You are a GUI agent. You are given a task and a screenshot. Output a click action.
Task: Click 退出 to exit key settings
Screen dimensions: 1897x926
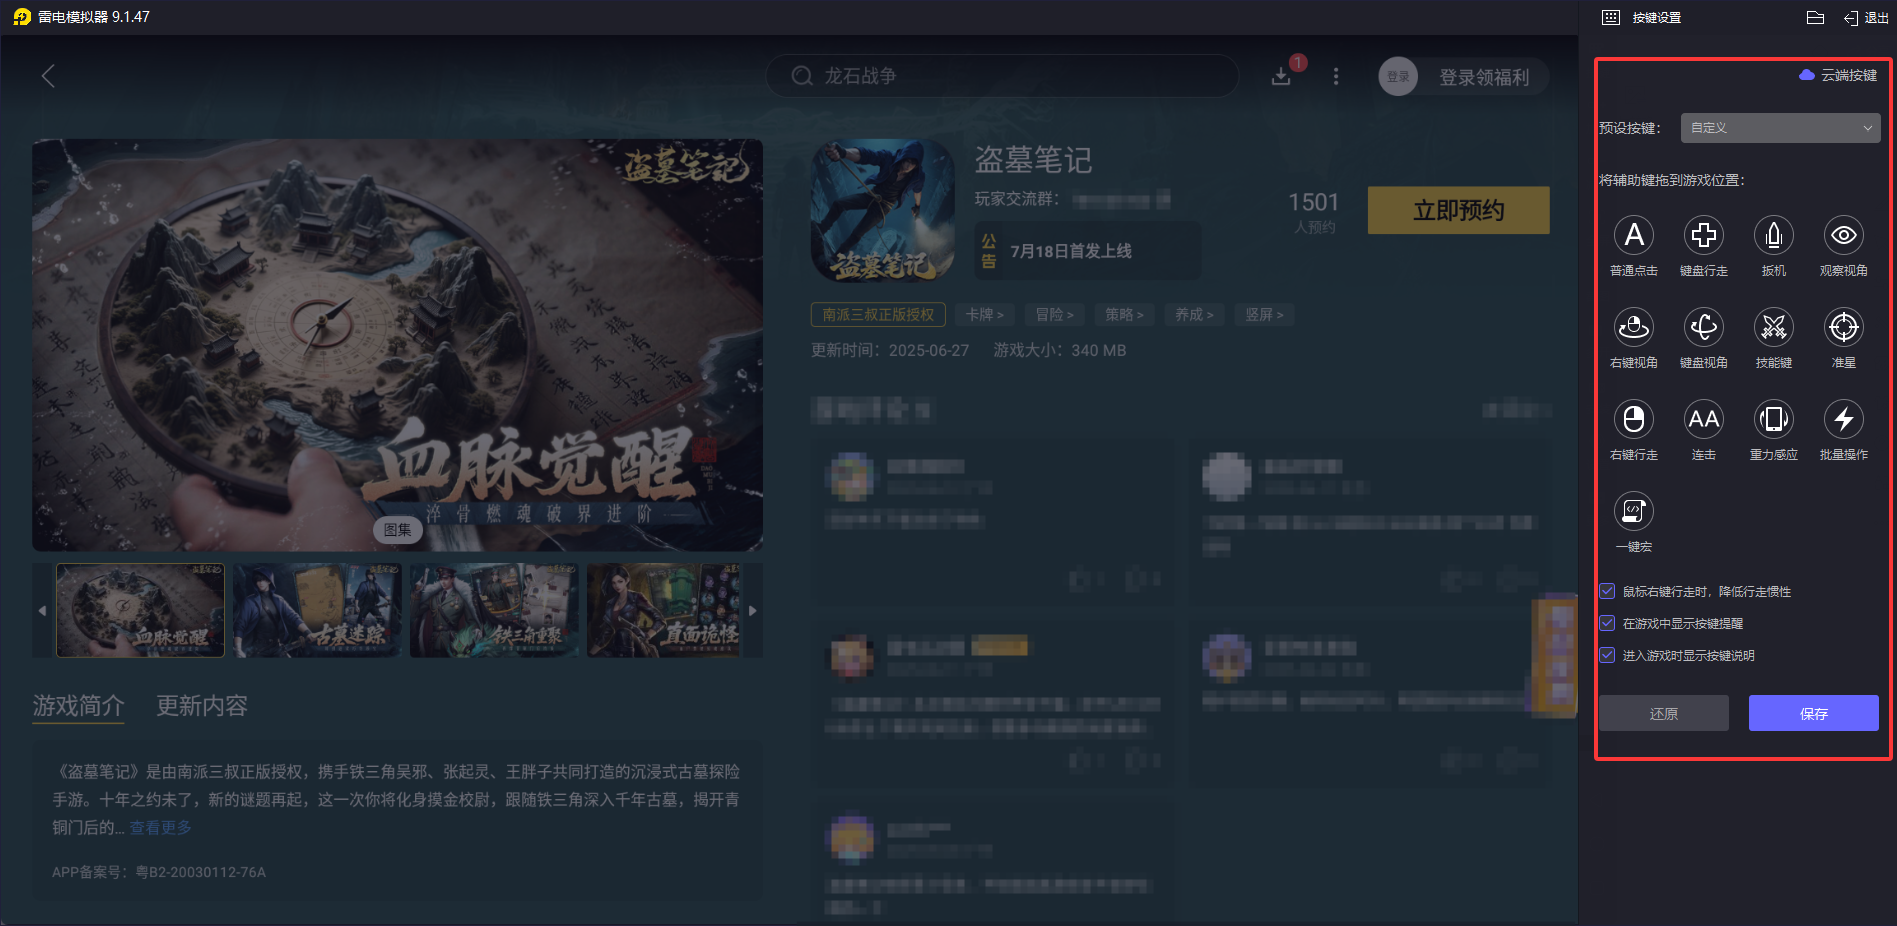click(x=1866, y=17)
